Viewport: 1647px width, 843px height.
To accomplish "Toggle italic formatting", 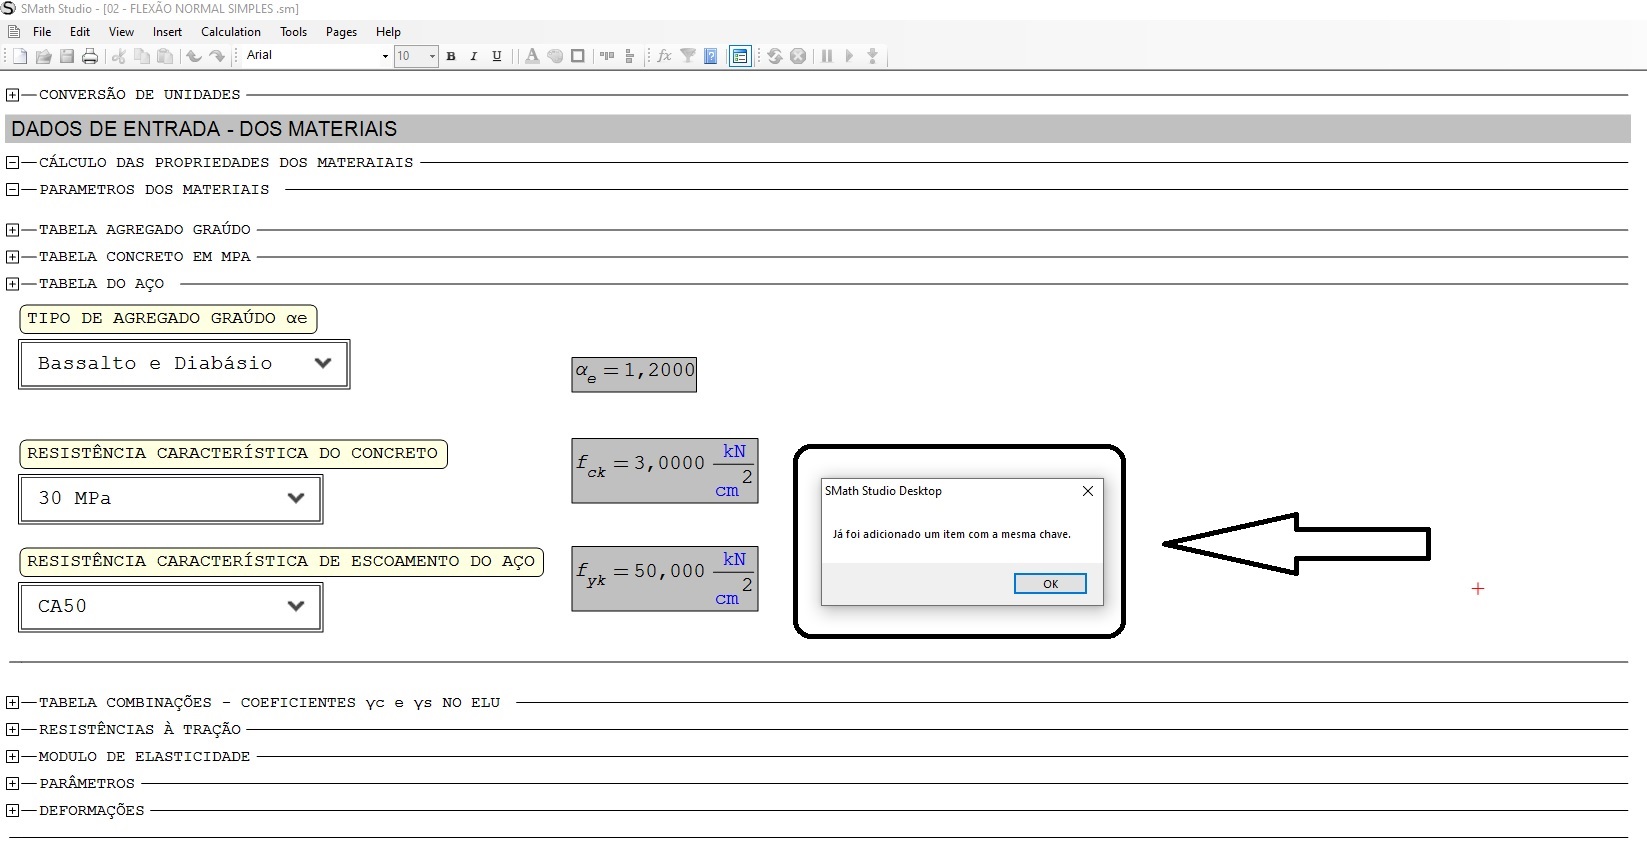I will tap(474, 56).
